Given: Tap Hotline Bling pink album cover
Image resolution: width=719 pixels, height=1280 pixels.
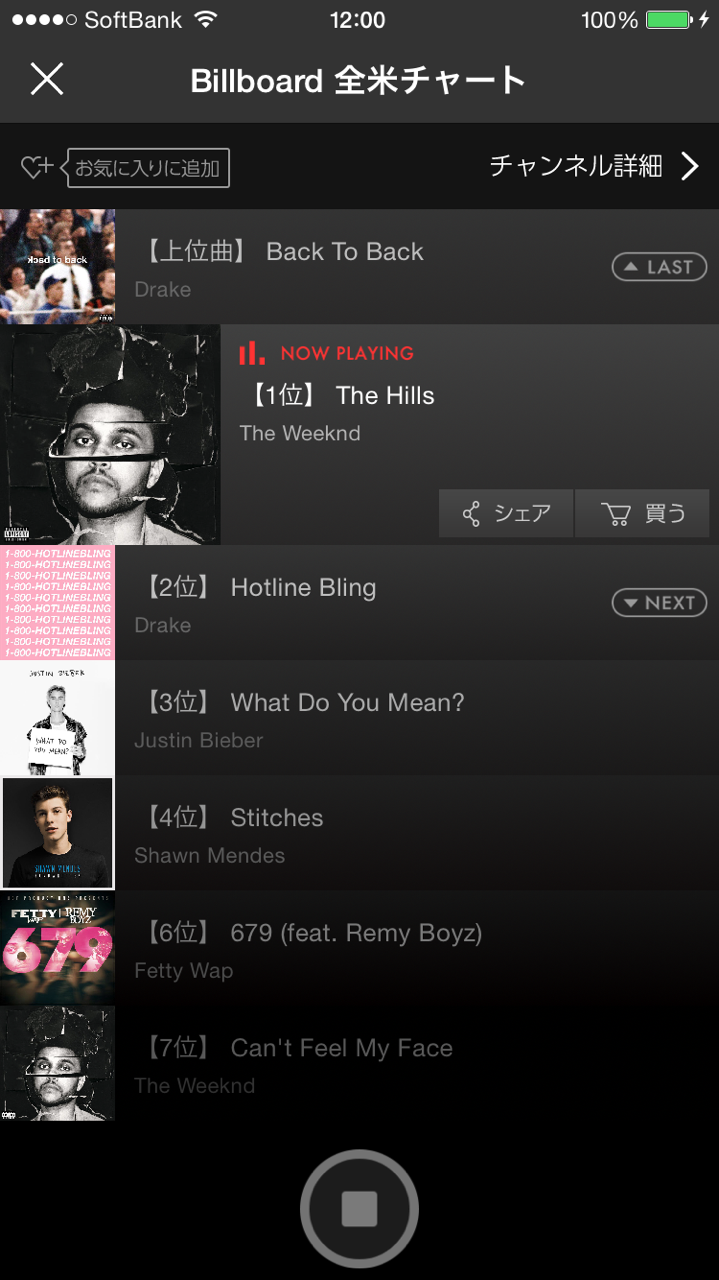Looking at the screenshot, I should [57, 603].
